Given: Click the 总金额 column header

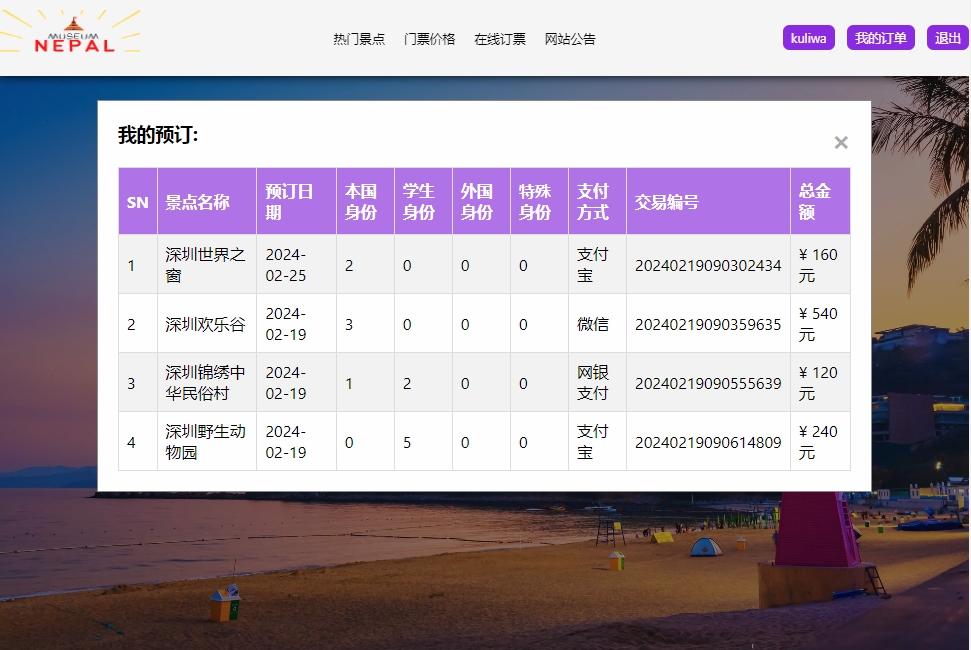Looking at the screenshot, I should point(814,202).
